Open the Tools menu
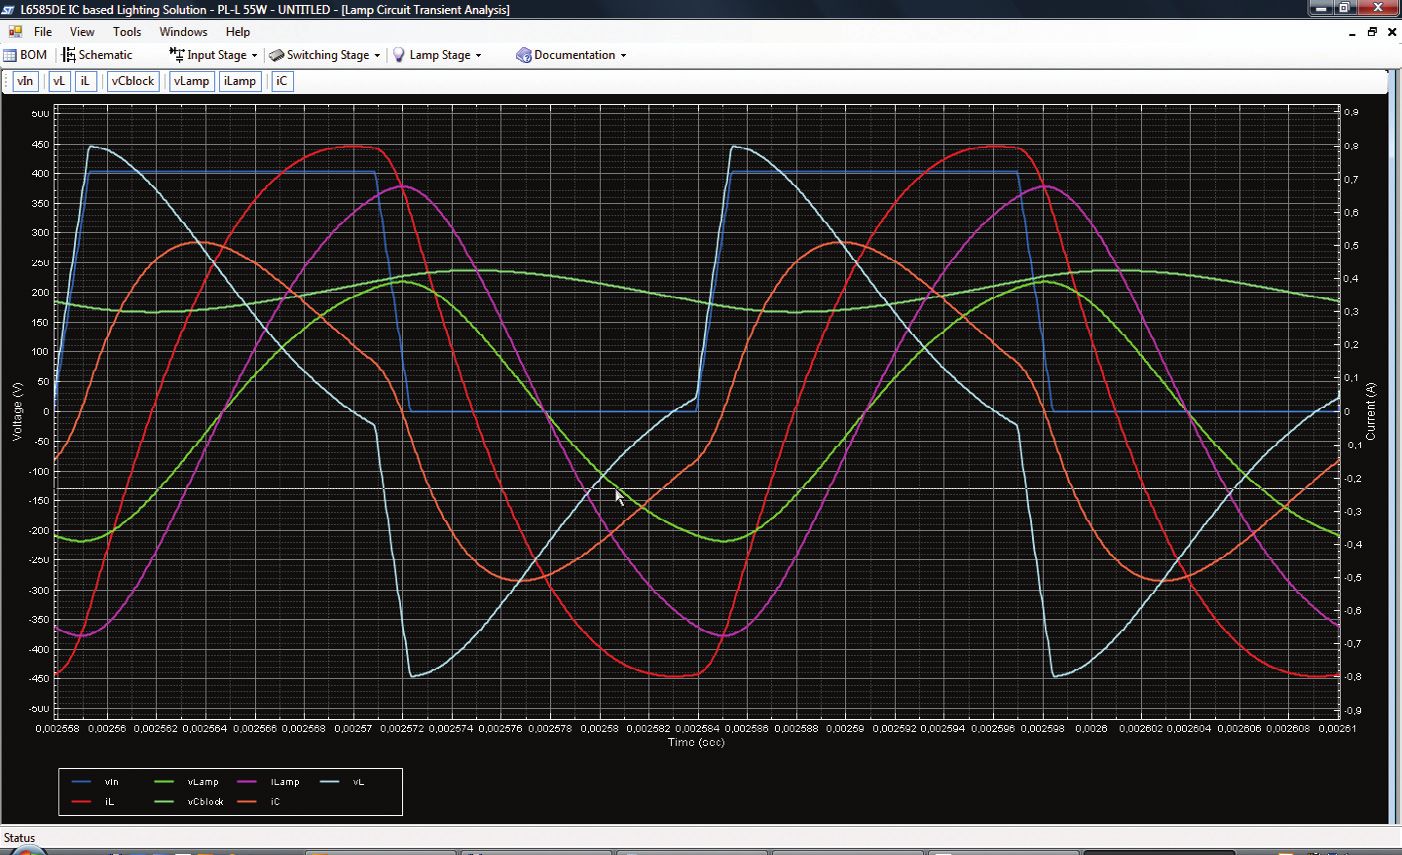This screenshot has height=855, width=1402. [127, 32]
